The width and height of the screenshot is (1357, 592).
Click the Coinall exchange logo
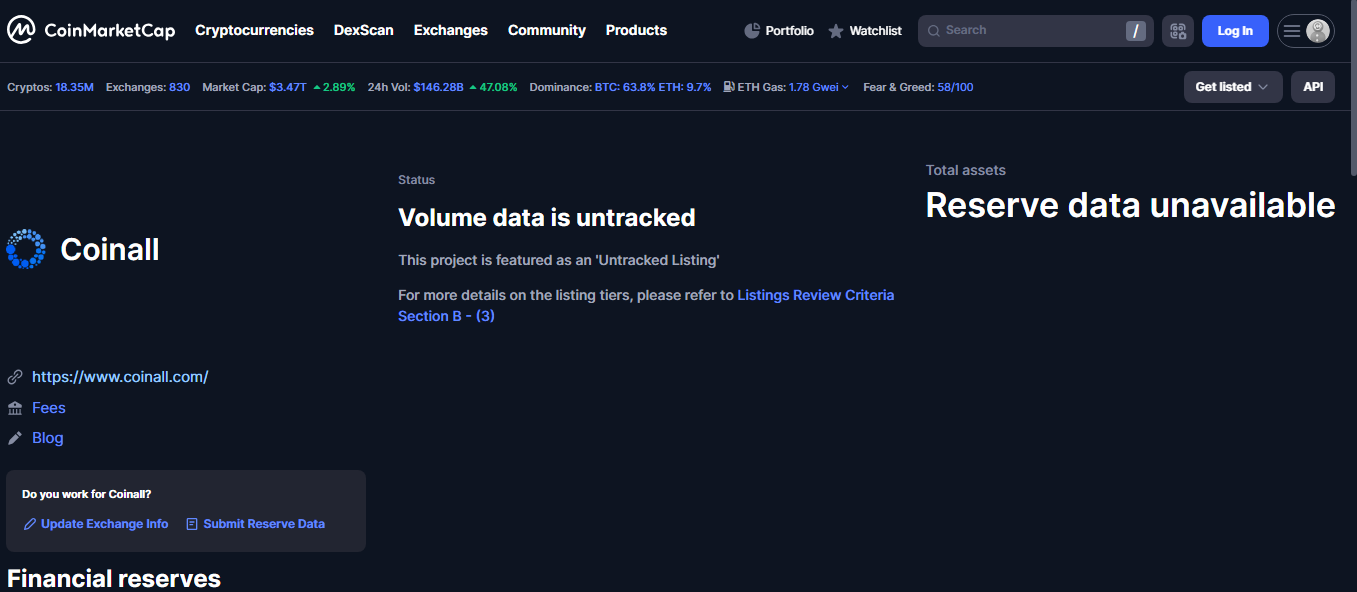coord(26,249)
